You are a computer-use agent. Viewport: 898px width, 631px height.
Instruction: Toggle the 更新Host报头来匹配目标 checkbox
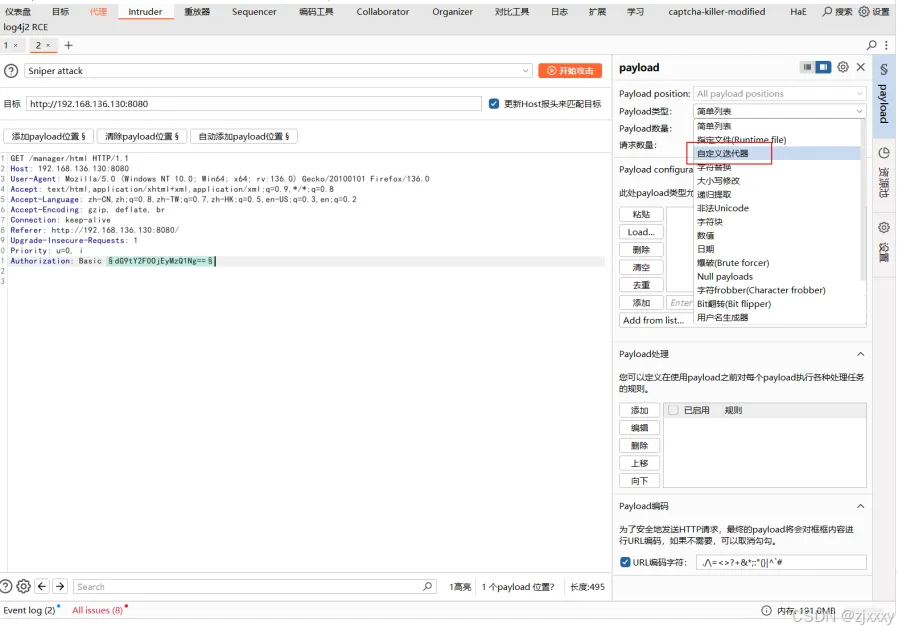(x=494, y=103)
